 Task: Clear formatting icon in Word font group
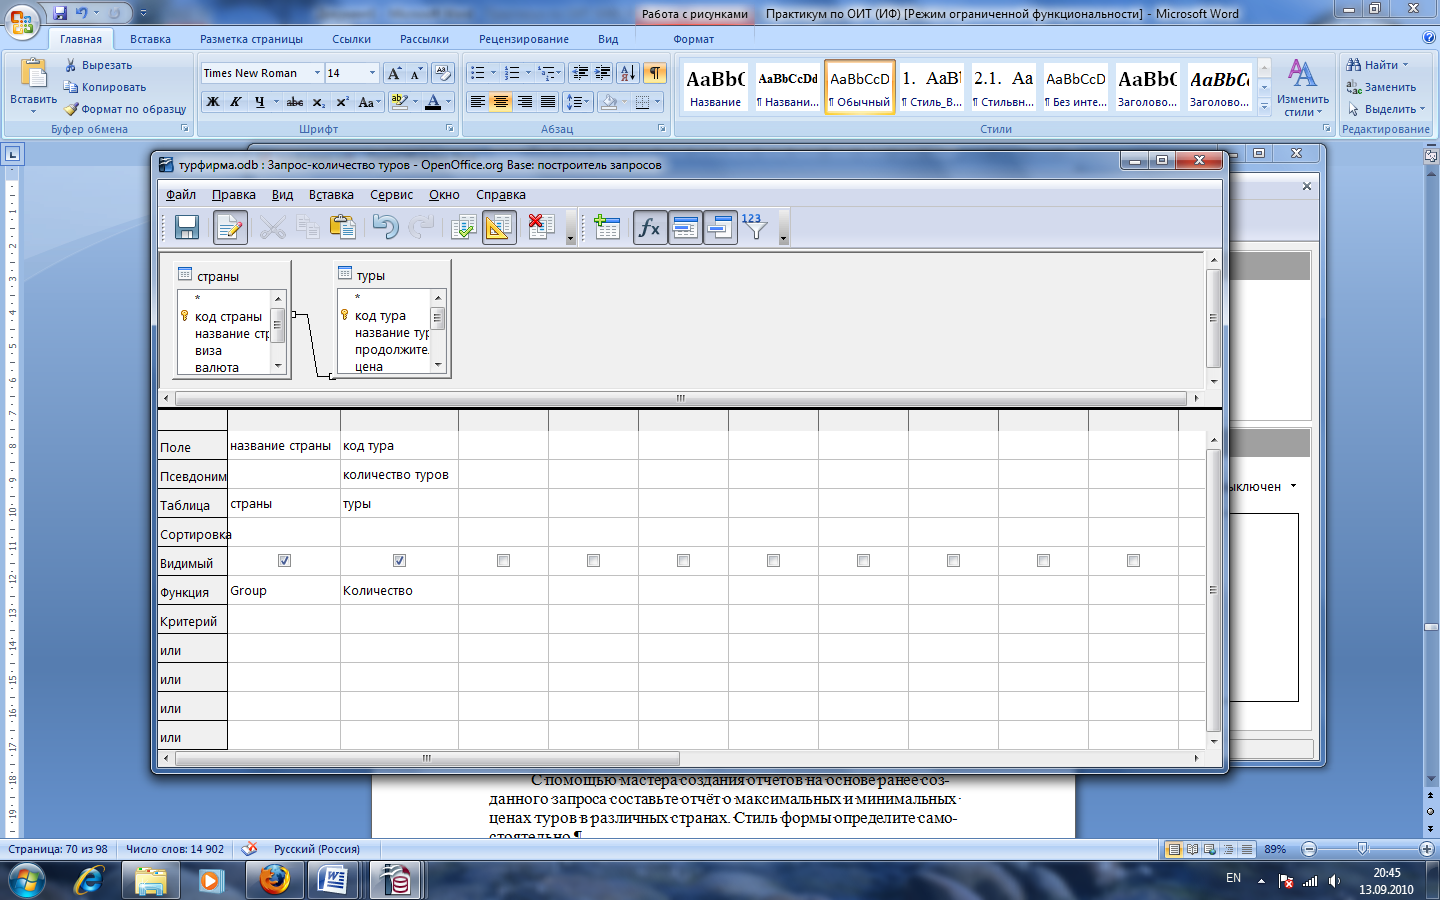tap(443, 73)
